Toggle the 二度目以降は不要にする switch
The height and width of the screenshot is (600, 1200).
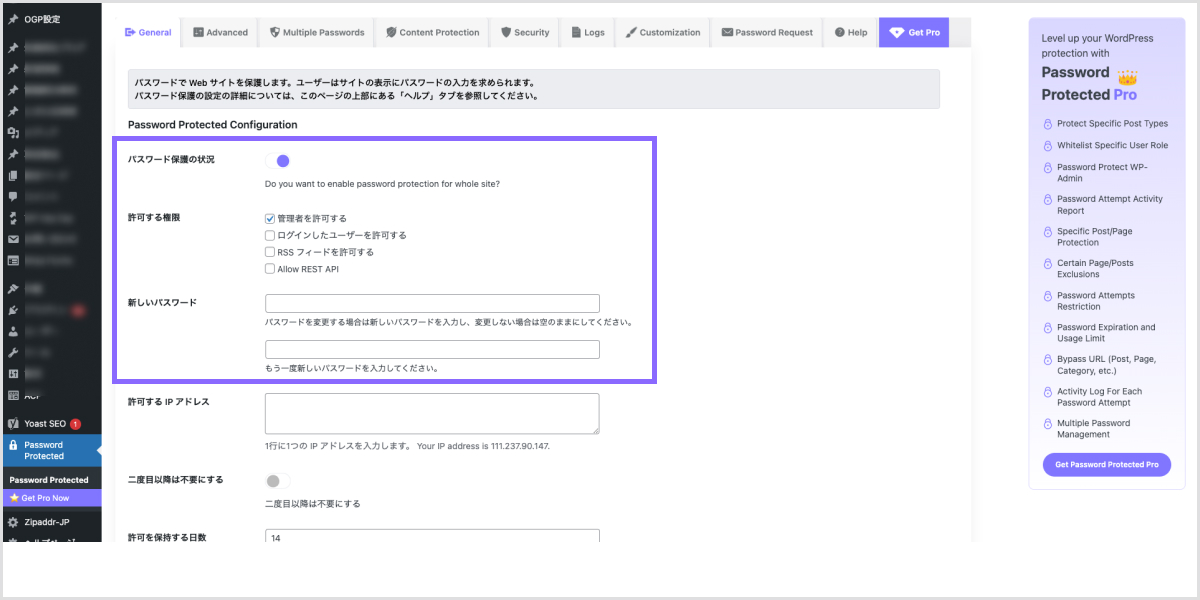(277, 481)
